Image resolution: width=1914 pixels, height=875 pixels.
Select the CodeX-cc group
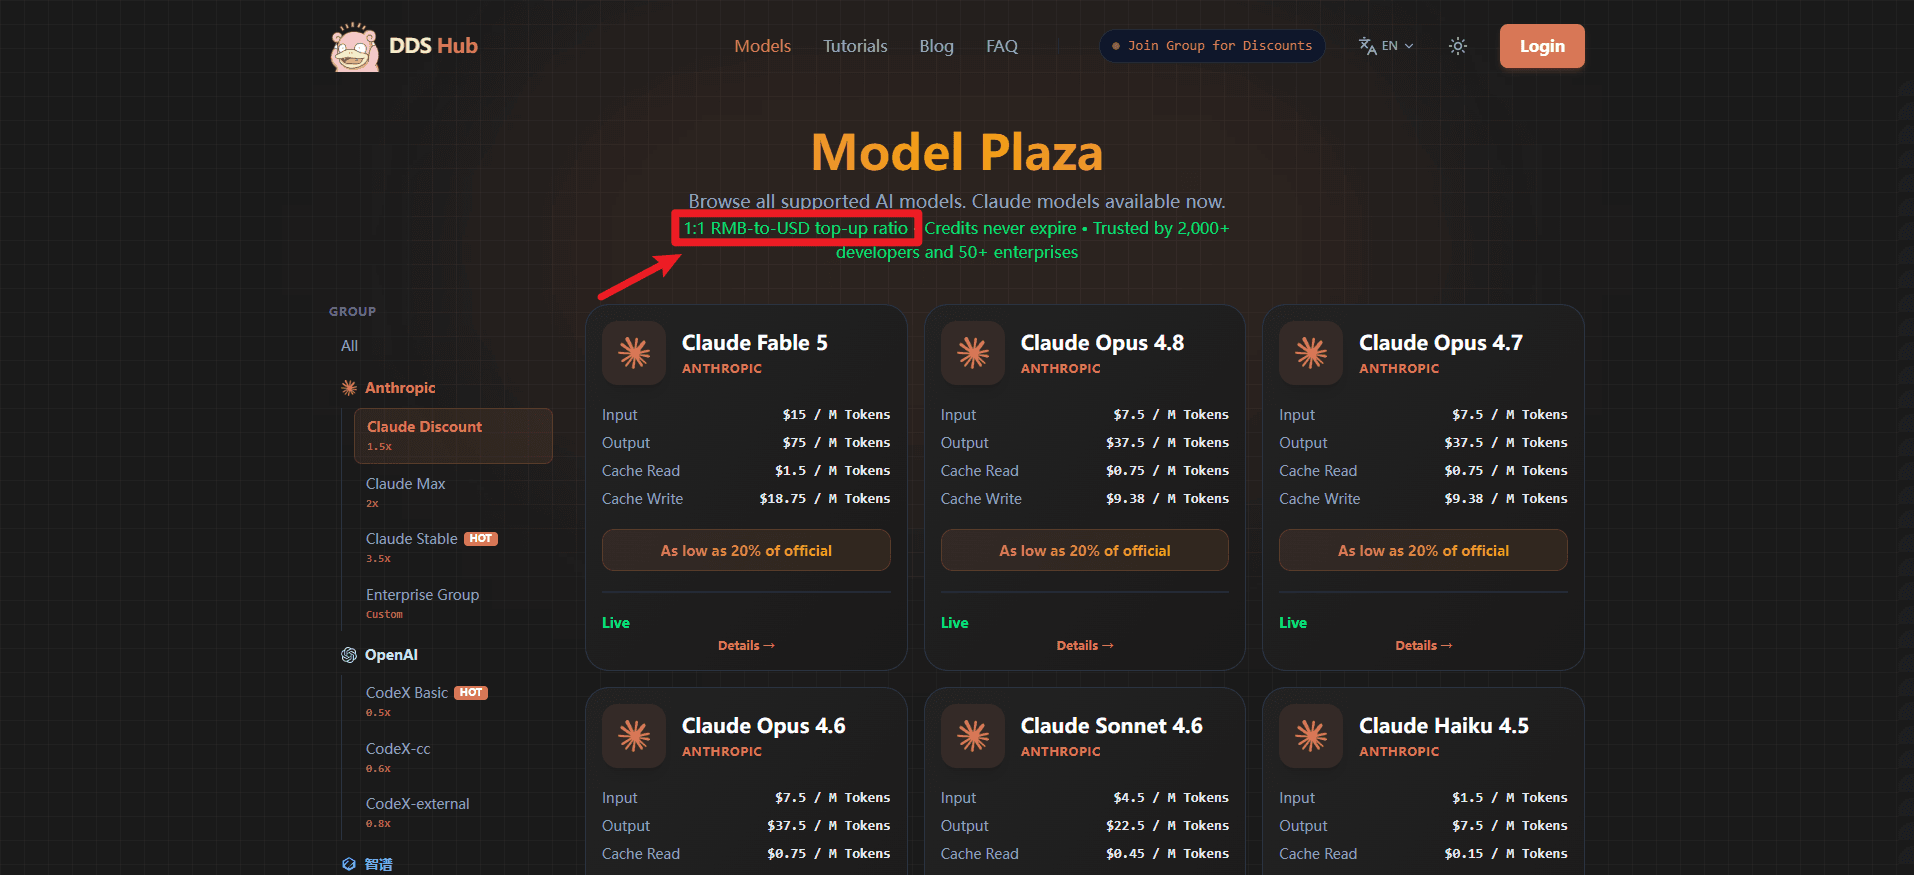click(x=398, y=749)
